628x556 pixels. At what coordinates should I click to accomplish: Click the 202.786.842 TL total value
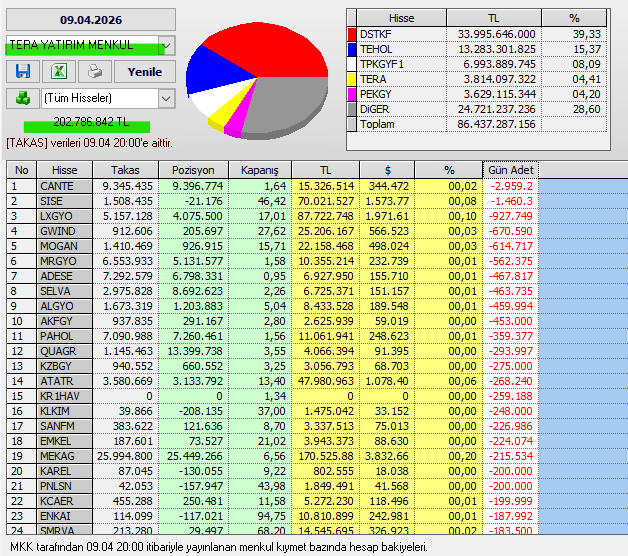coord(91,122)
